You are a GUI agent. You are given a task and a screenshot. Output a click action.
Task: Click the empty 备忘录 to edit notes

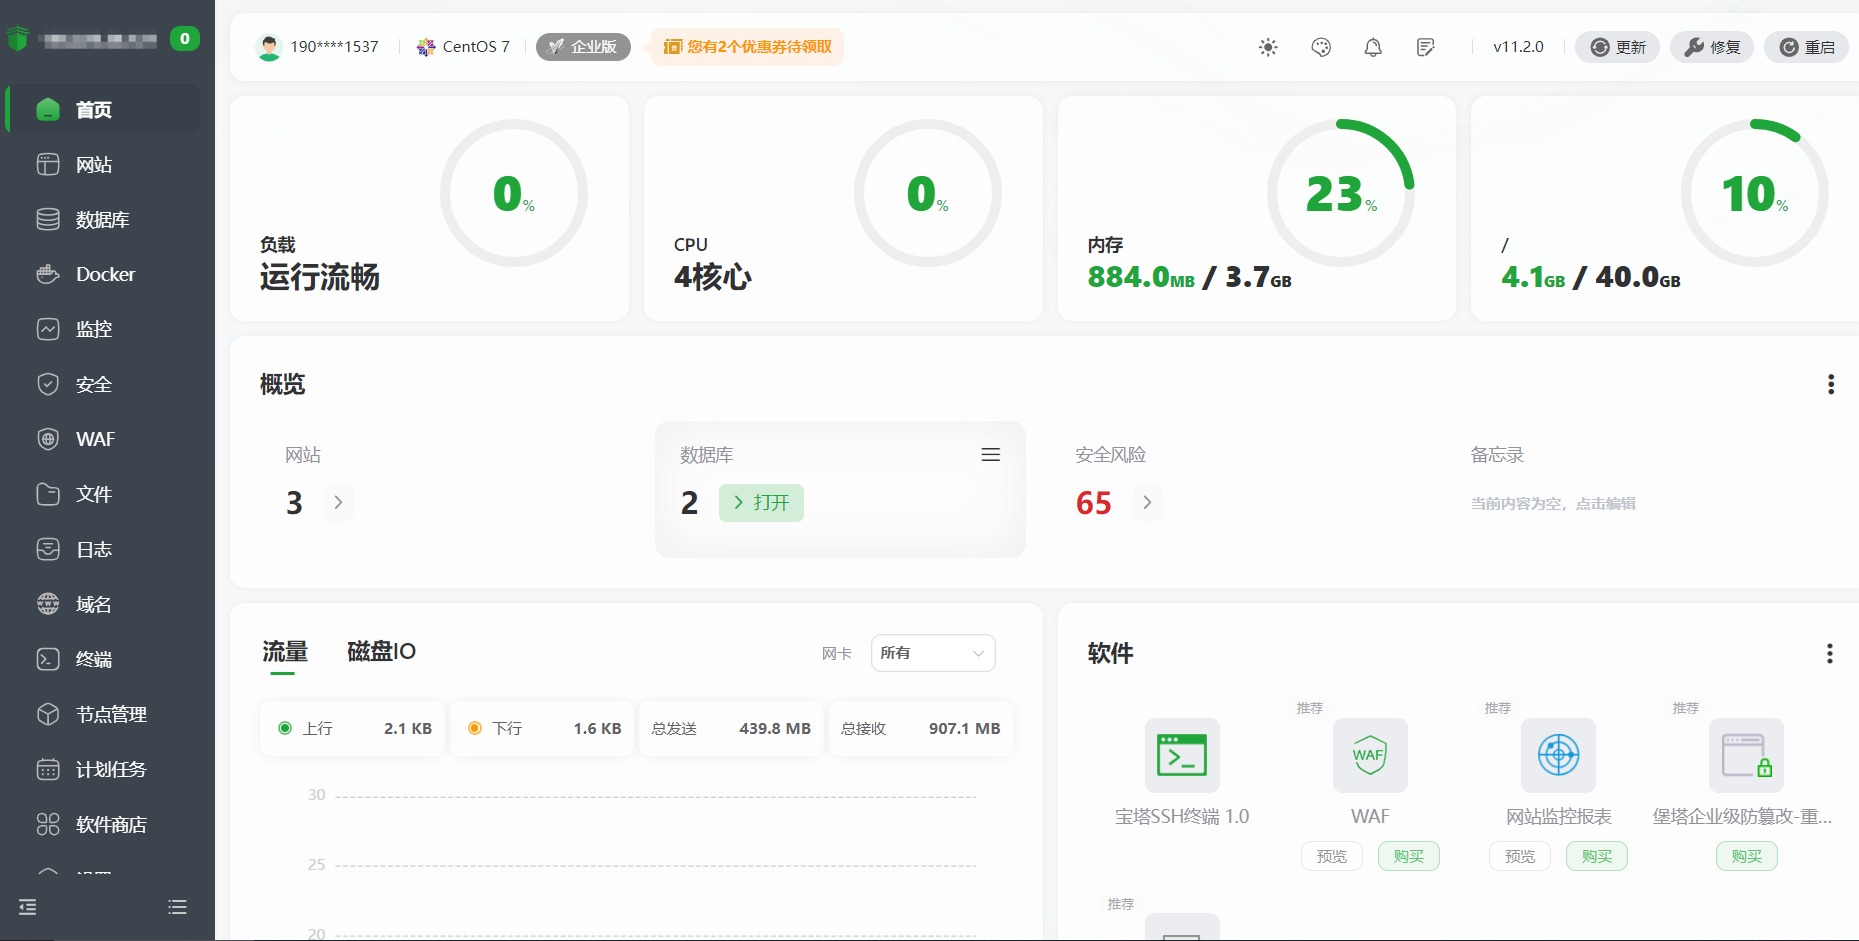[1551, 504]
